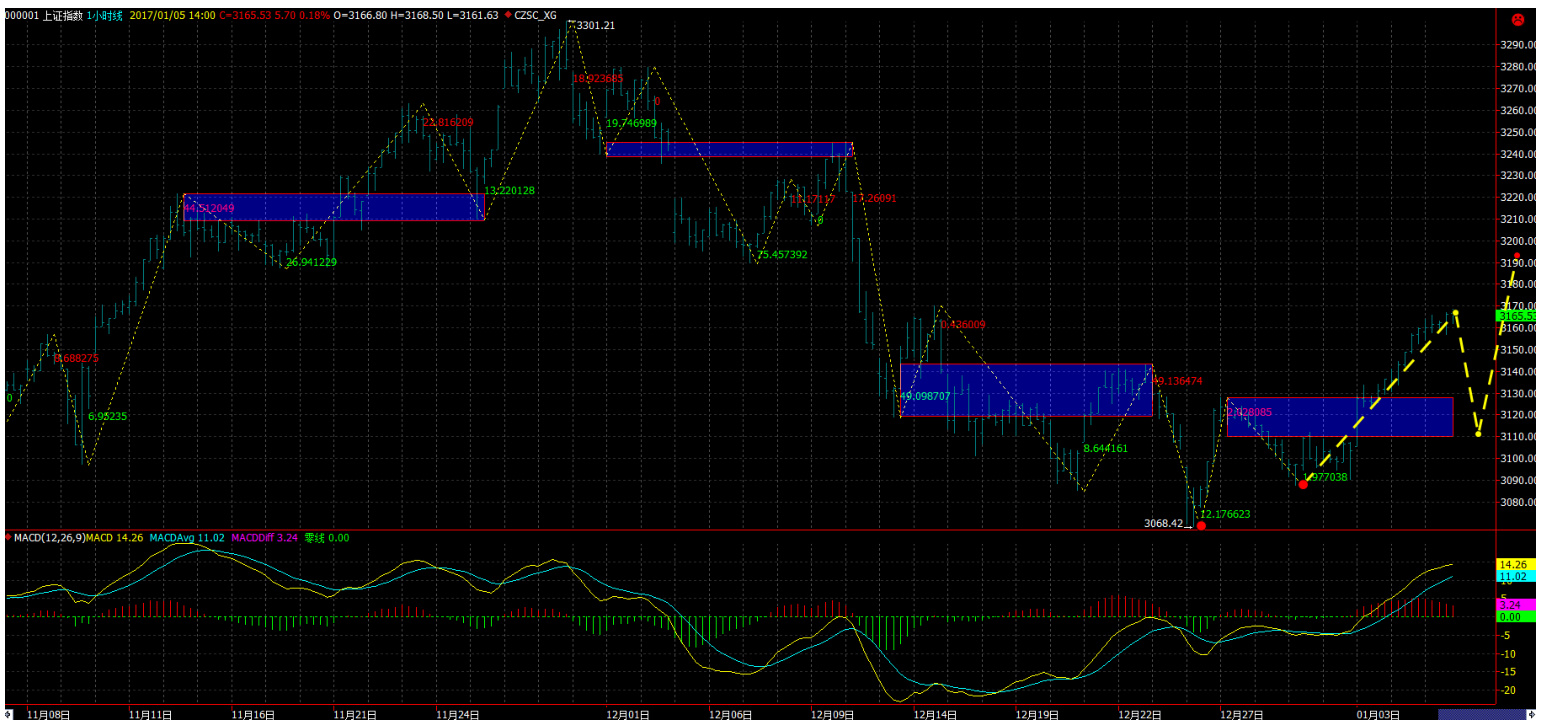Click the red face icon atop price axis
This screenshot has height=723, width=1545.
click(1517, 18)
